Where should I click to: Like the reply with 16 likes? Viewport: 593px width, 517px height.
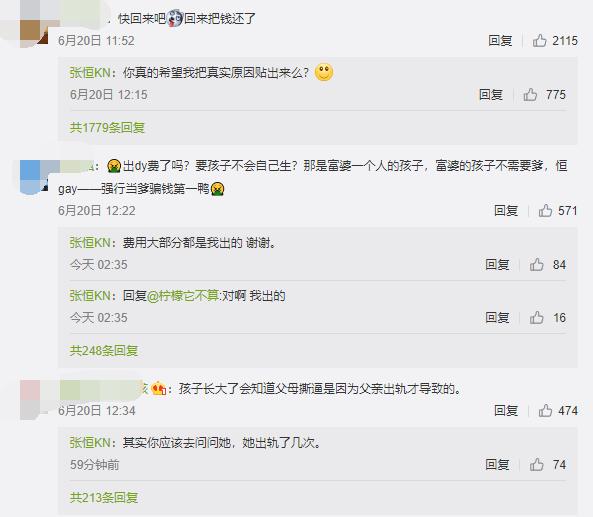coord(536,317)
